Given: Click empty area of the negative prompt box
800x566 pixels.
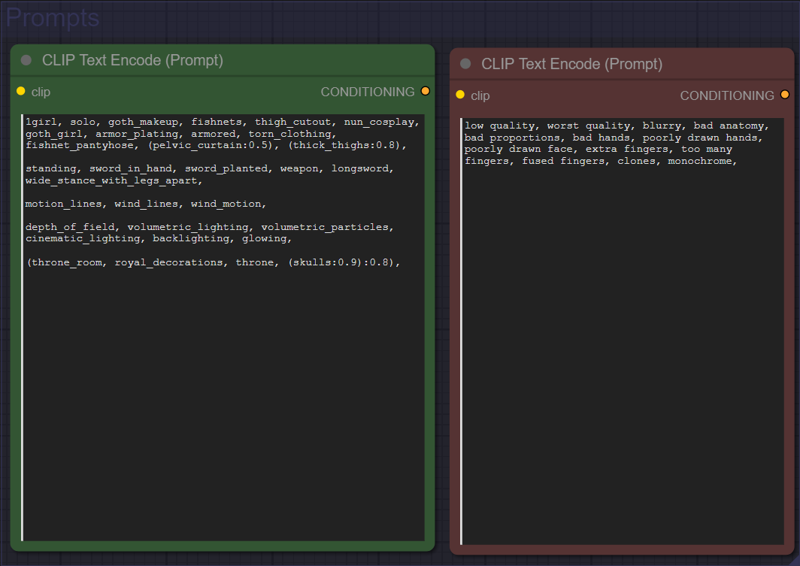Looking at the screenshot, I should pos(620,350).
